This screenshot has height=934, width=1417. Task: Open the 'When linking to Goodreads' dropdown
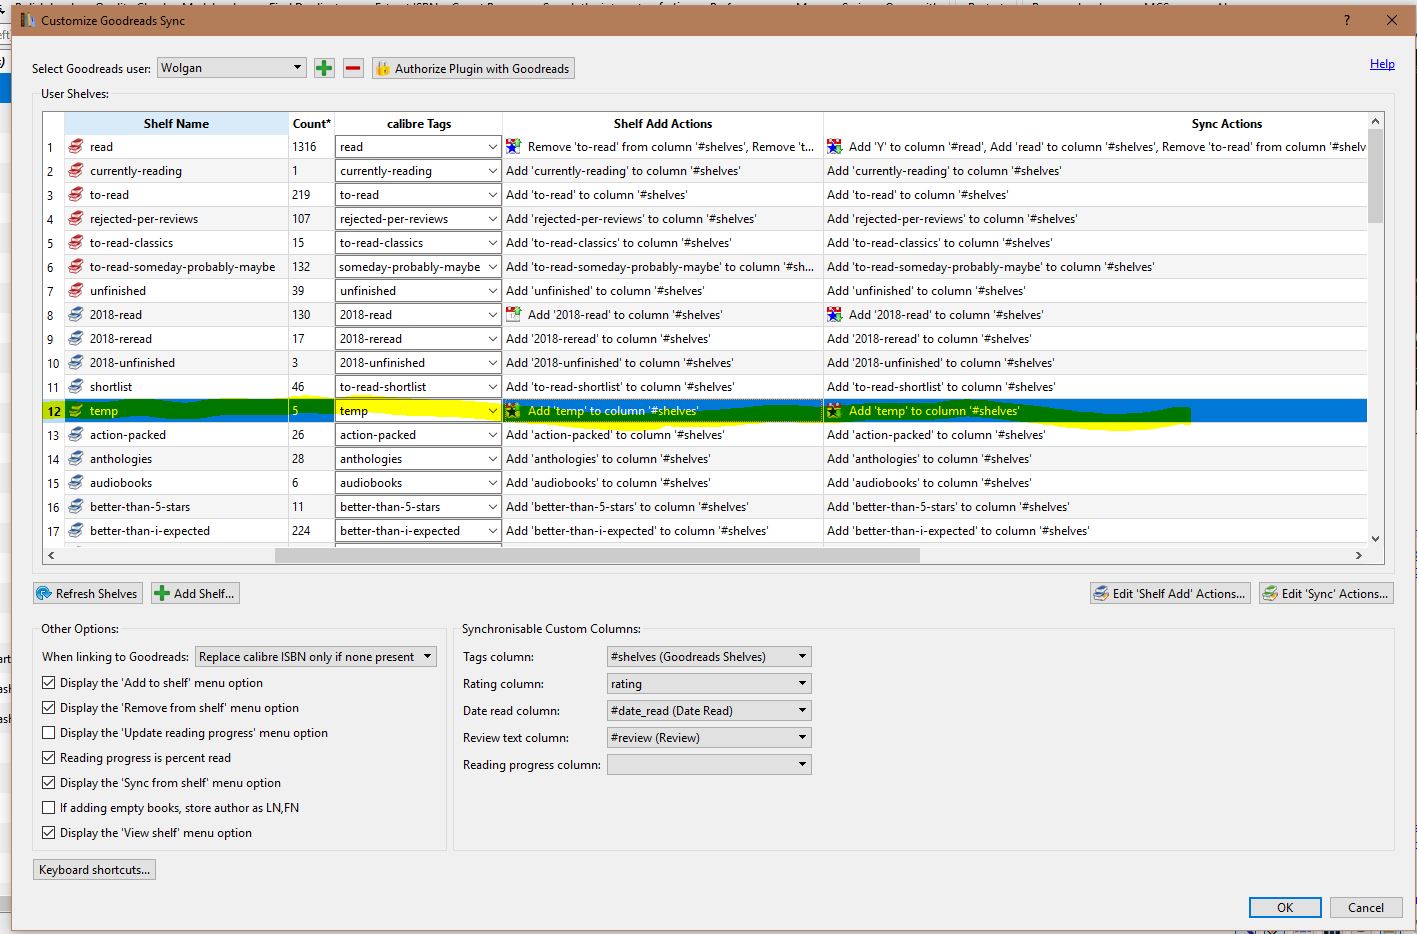[316, 657]
